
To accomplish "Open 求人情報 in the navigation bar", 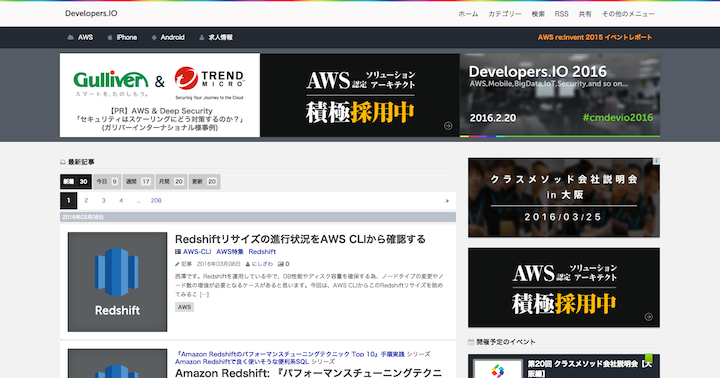I will coord(216,37).
